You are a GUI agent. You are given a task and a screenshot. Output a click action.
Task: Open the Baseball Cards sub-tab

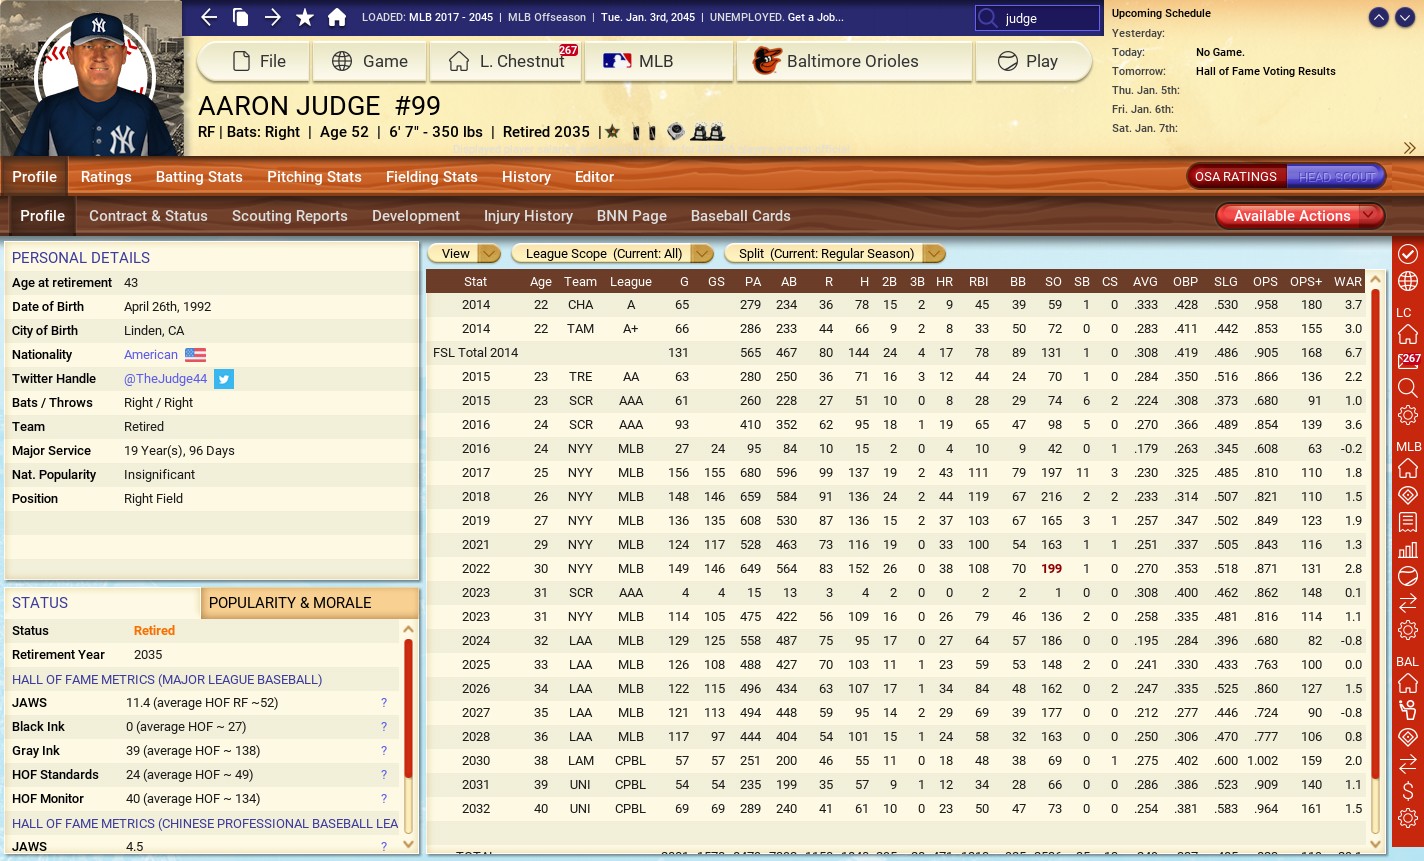[x=740, y=216]
